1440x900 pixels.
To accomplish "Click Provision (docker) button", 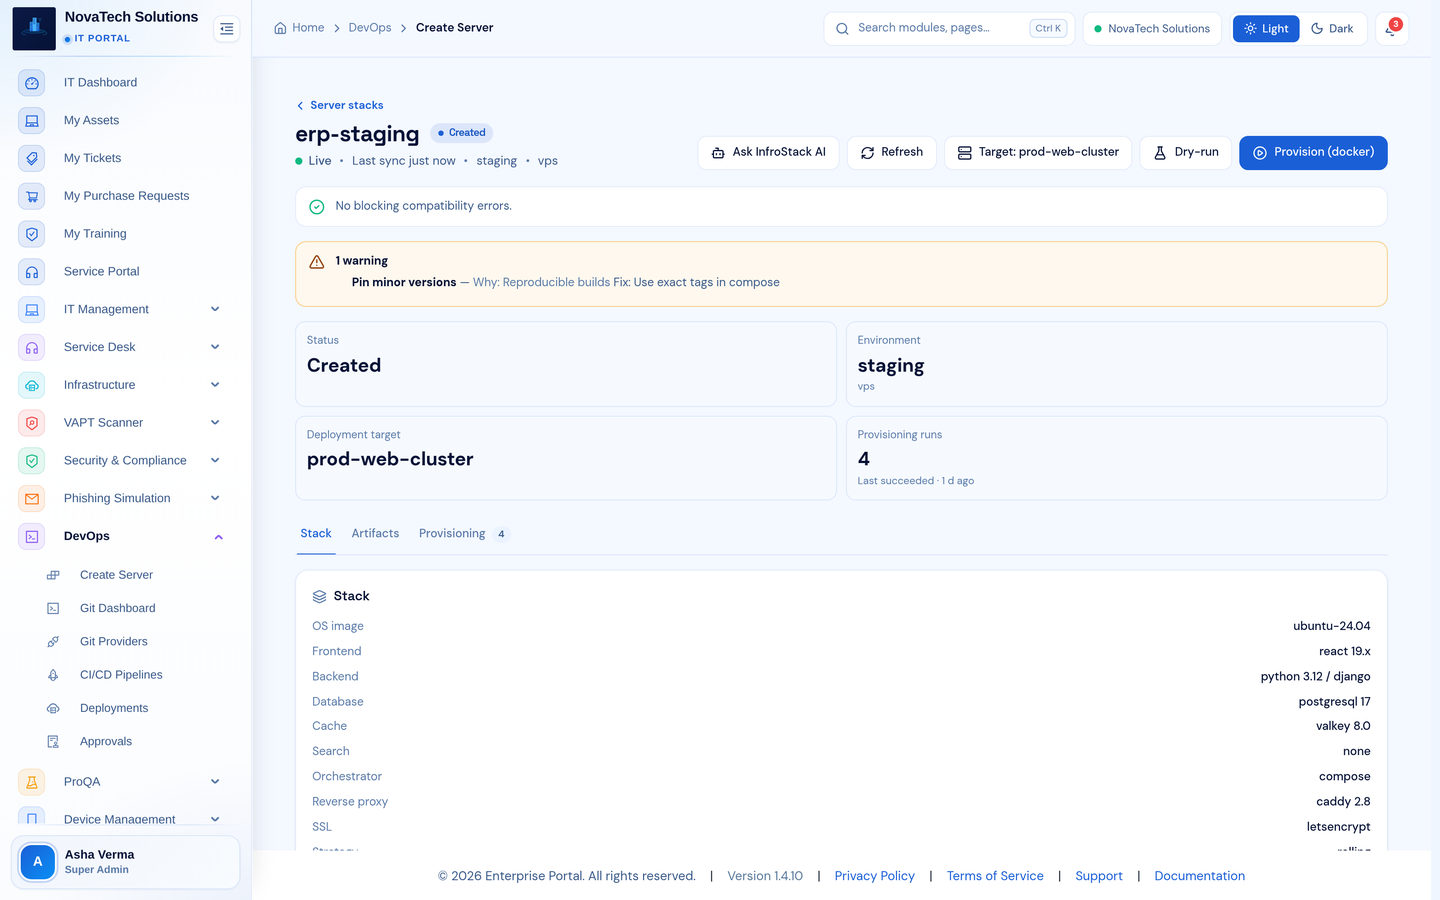I will coord(1313,153).
